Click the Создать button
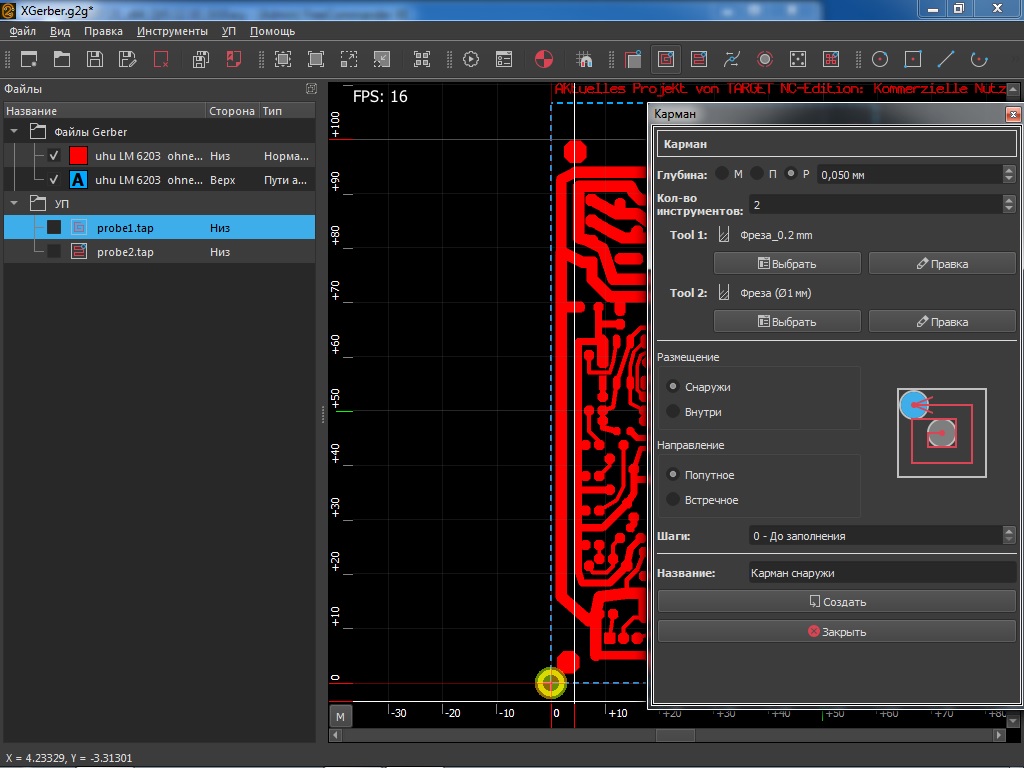This screenshot has height=768, width=1024. [837, 601]
